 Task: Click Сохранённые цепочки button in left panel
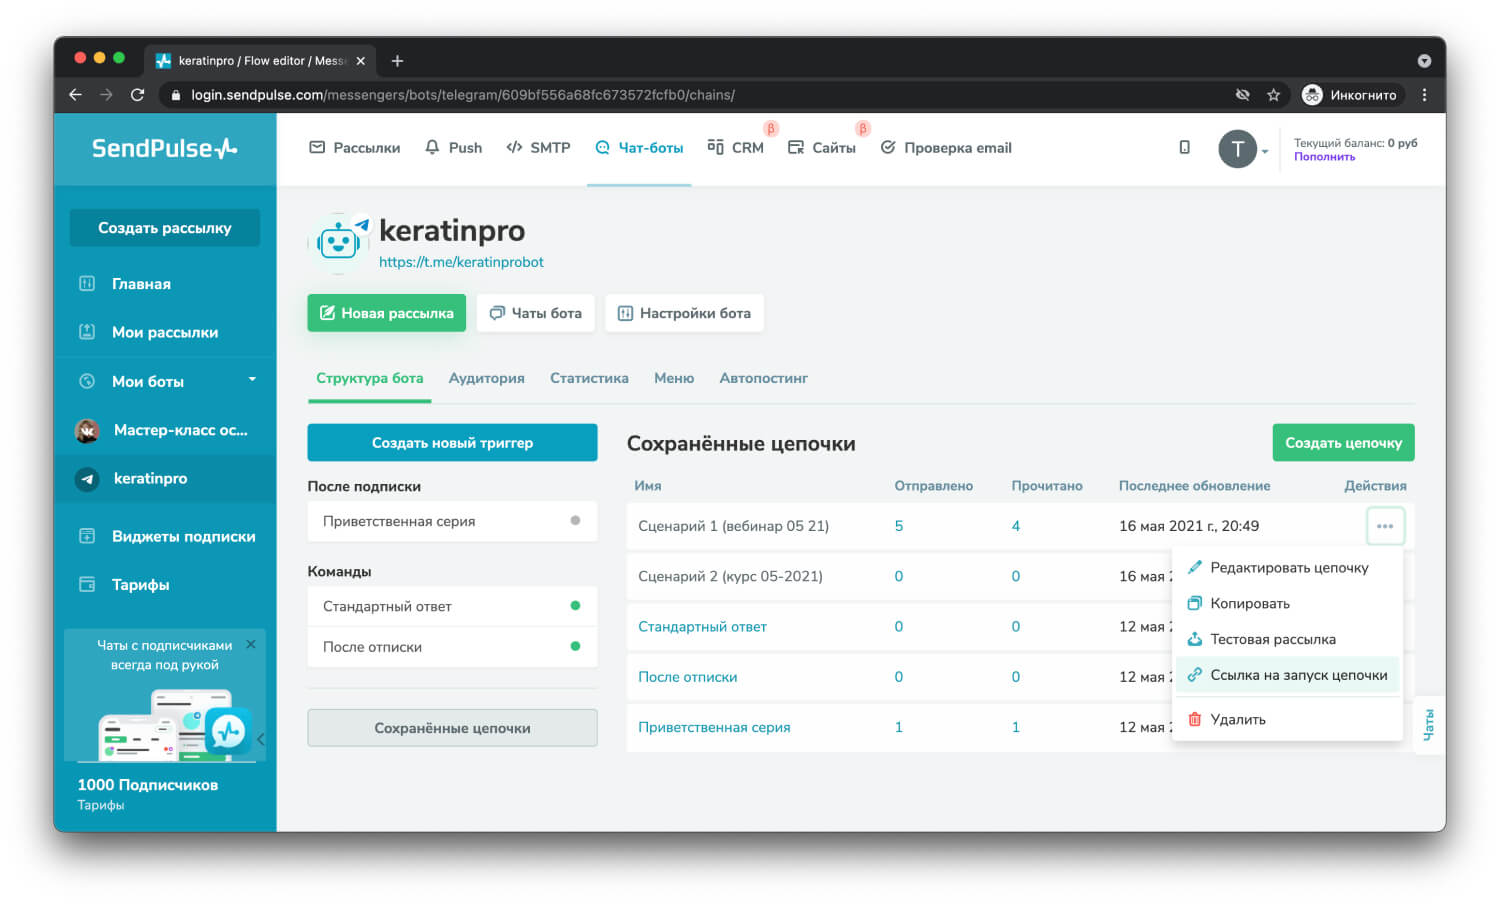(x=452, y=728)
